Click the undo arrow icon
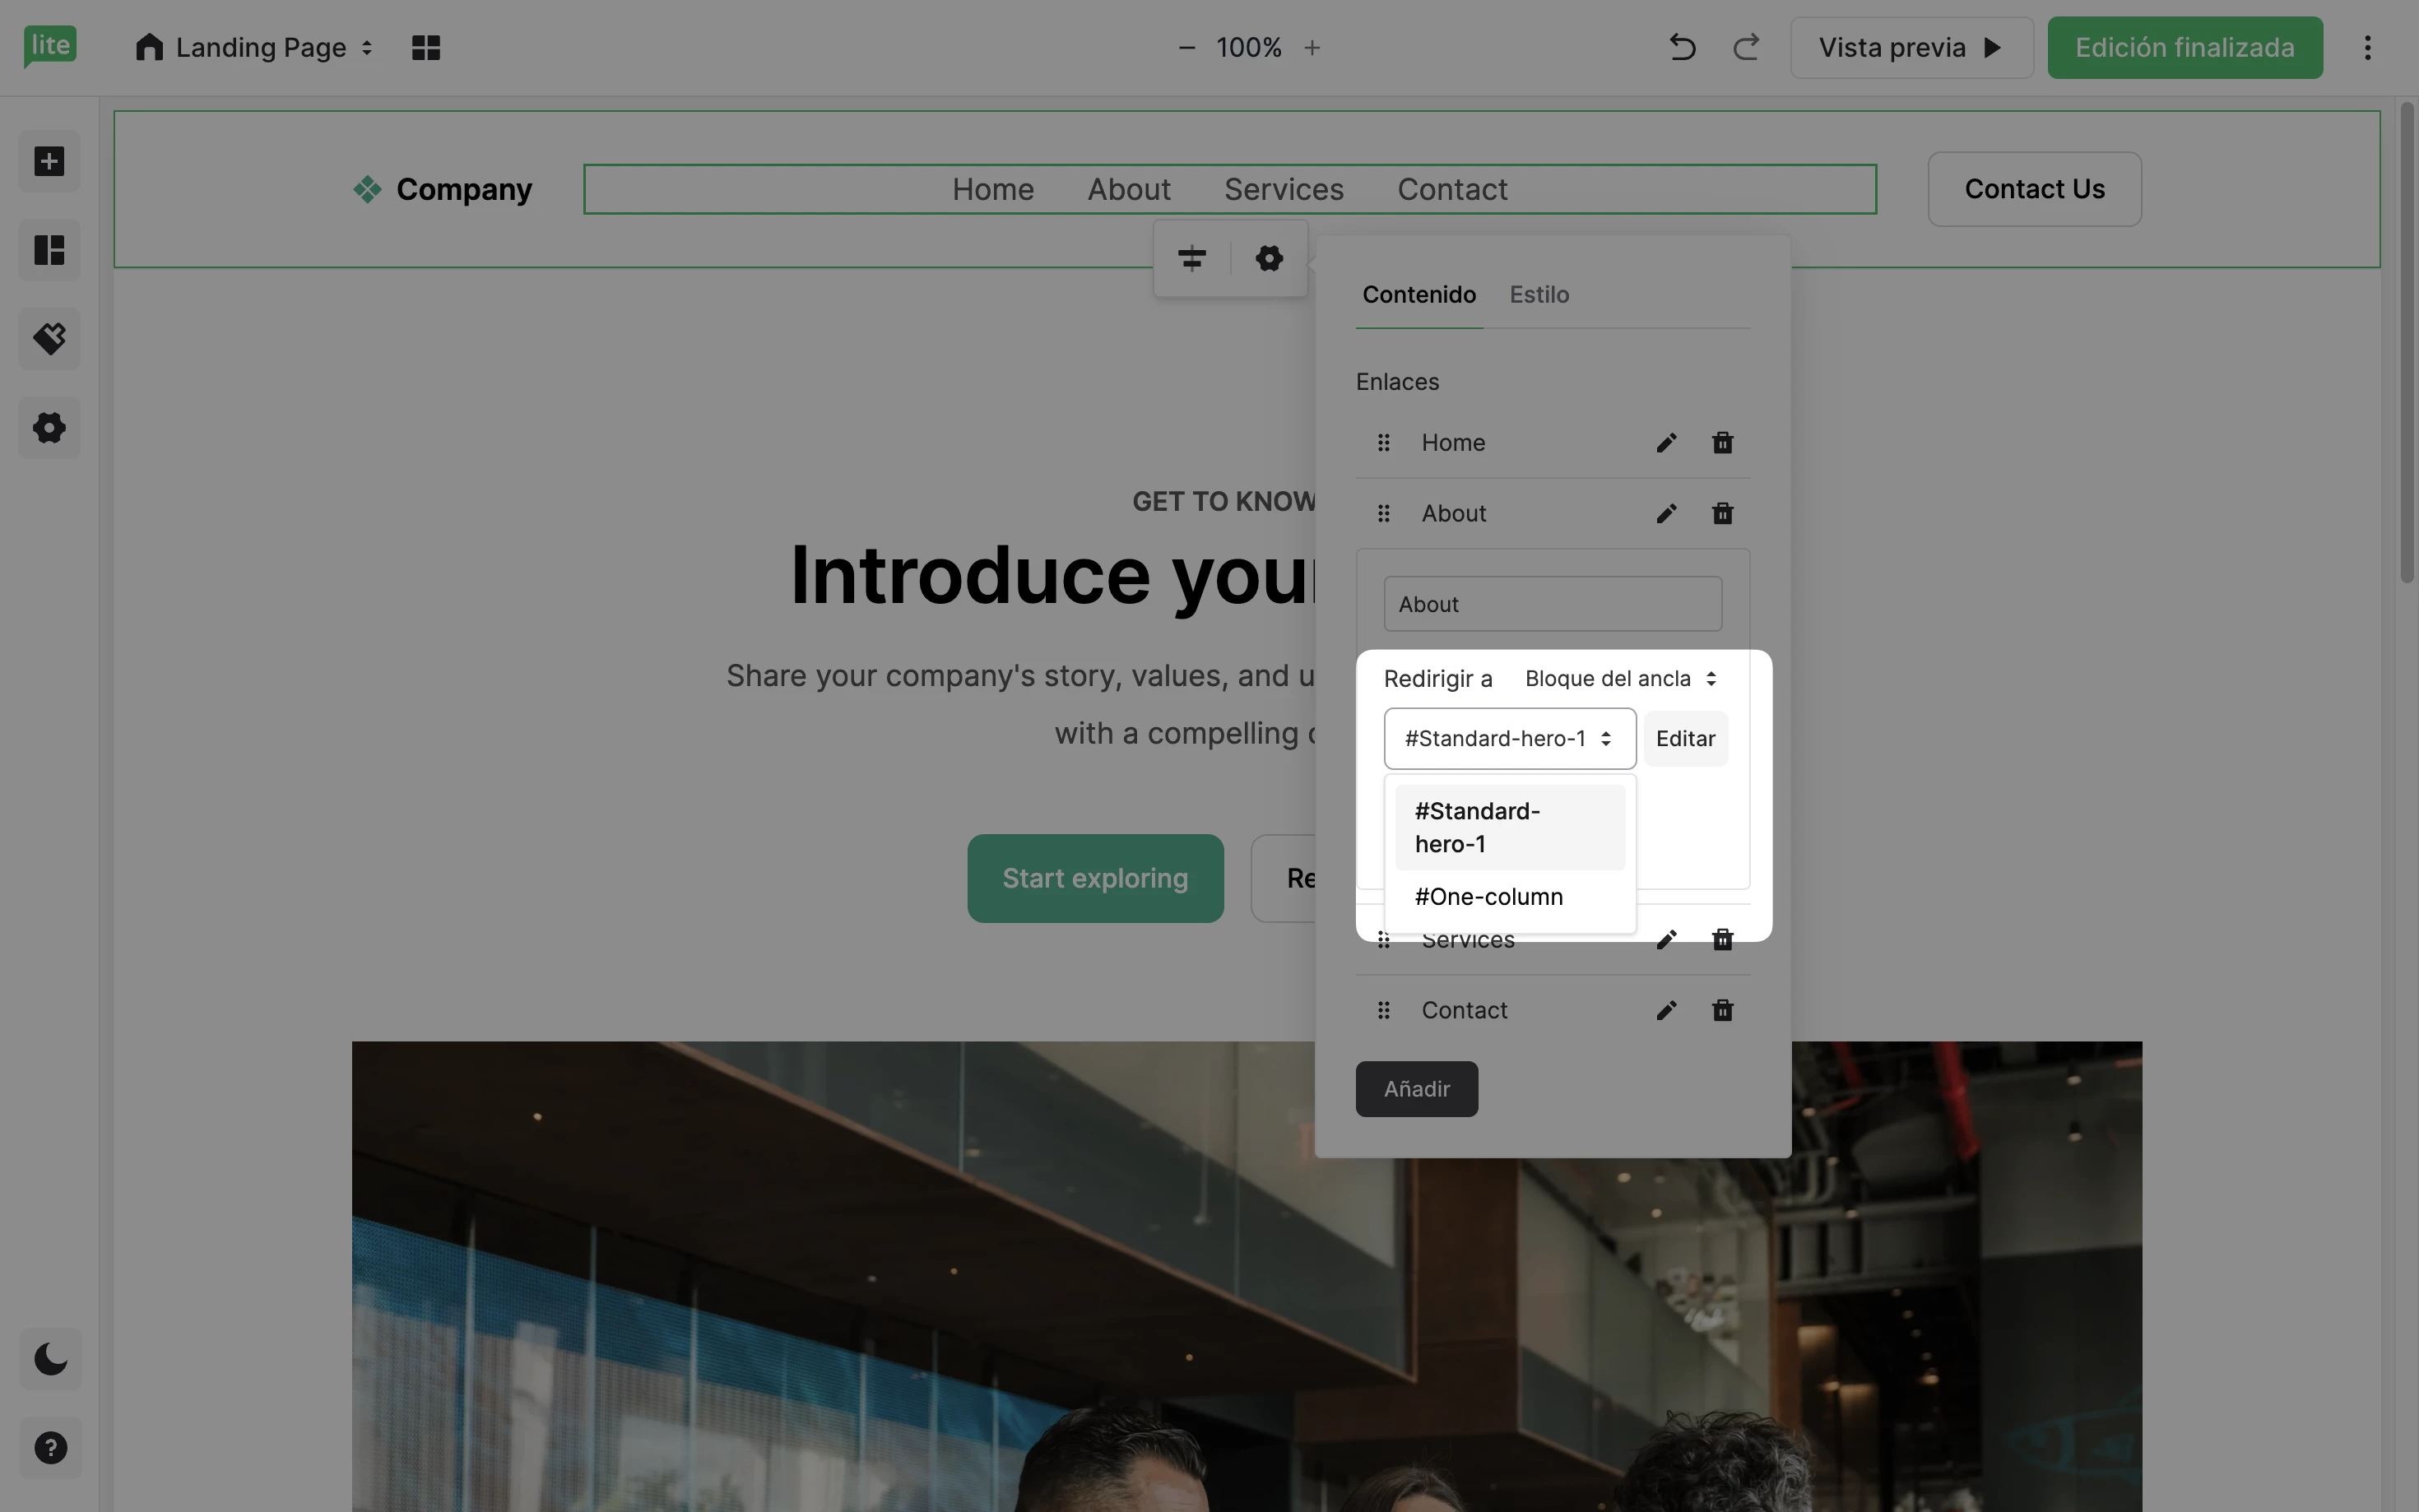This screenshot has height=1512, width=2419. click(x=1682, y=47)
